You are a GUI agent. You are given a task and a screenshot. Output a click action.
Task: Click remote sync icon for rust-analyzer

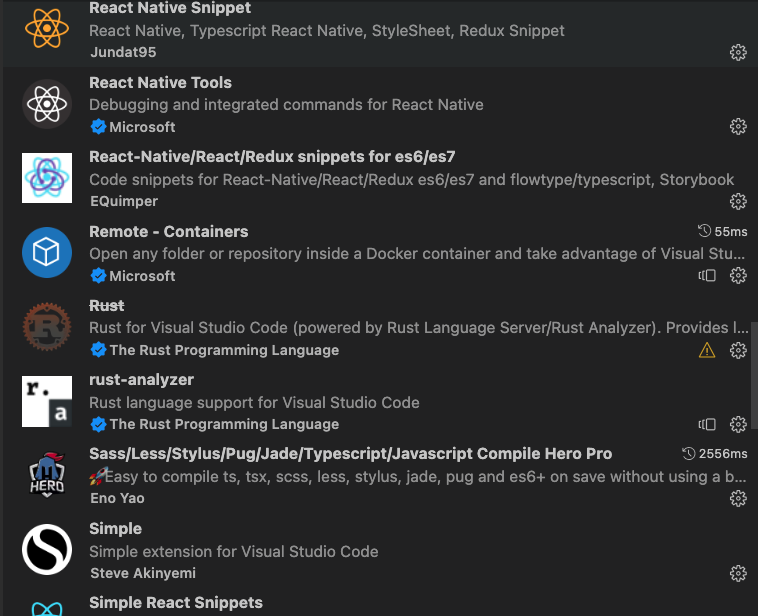point(707,425)
